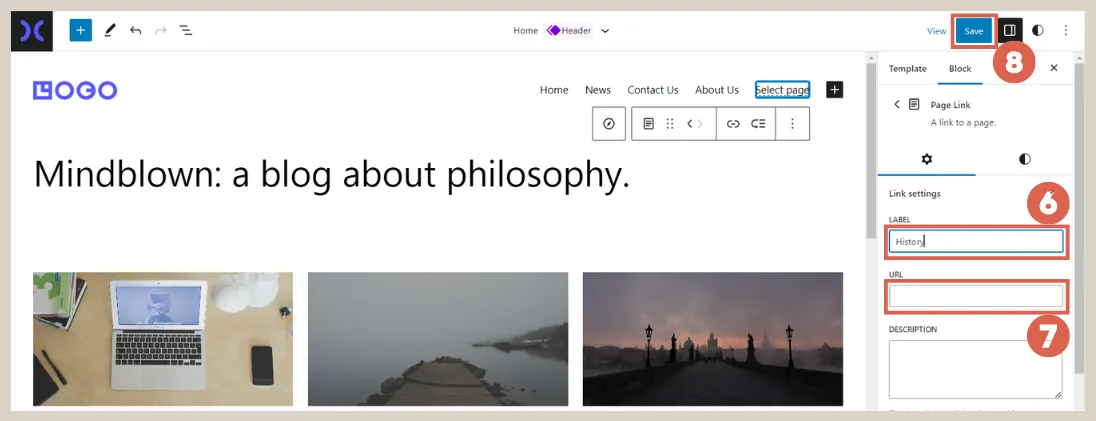Click the 'Page Link' title in sidebar
The width and height of the screenshot is (1096, 421).
(x=951, y=105)
